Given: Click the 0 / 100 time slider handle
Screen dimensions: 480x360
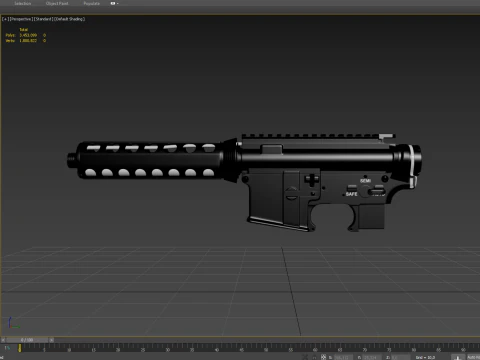Looking at the screenshot, I should 27,340.
